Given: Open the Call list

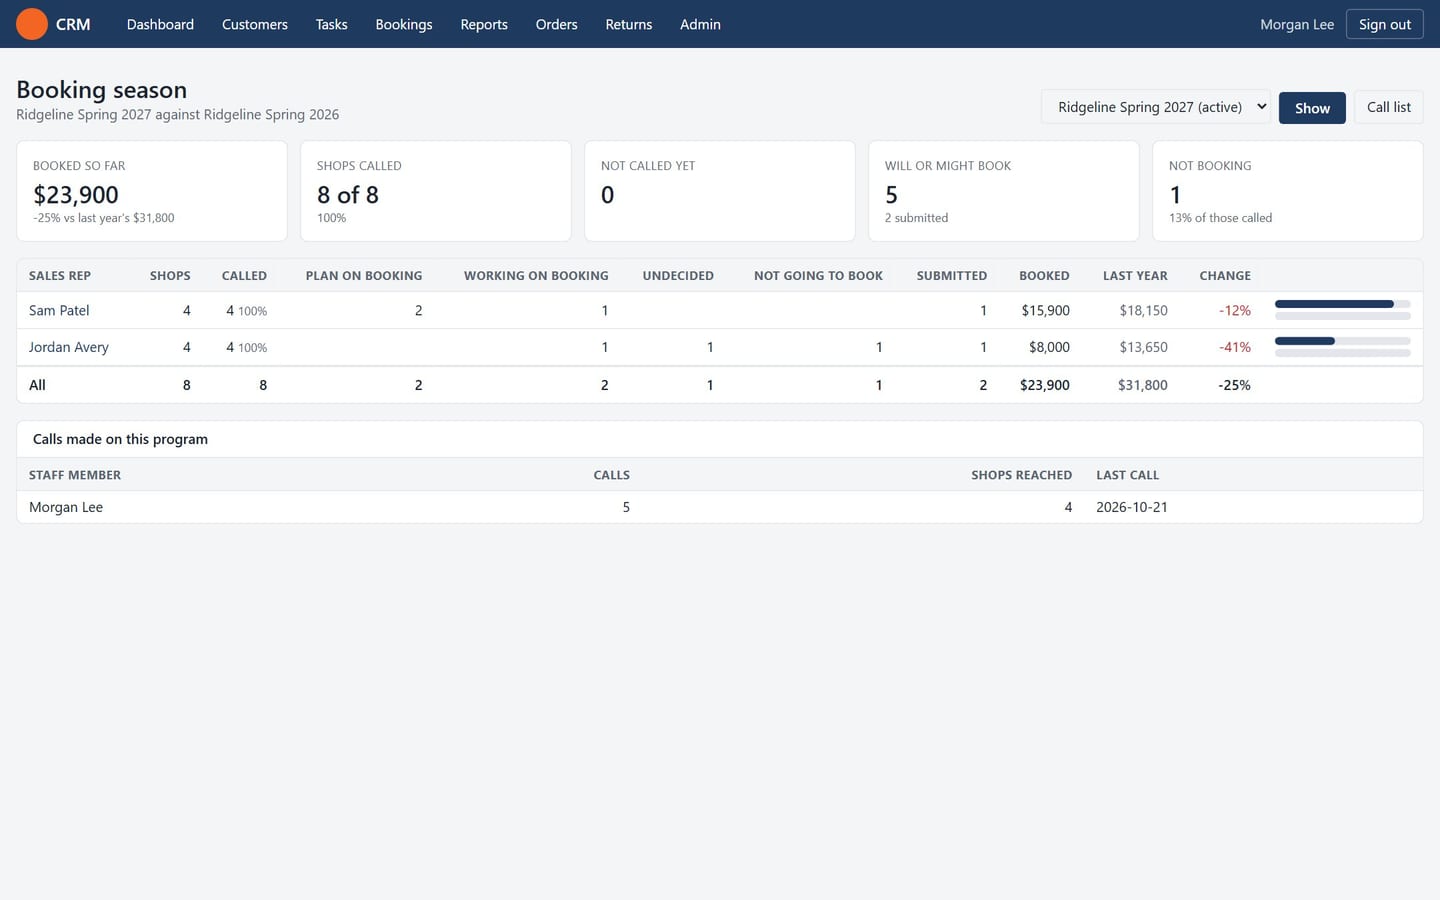Looking at the screenshot, I should click(x=1389, y=107).
